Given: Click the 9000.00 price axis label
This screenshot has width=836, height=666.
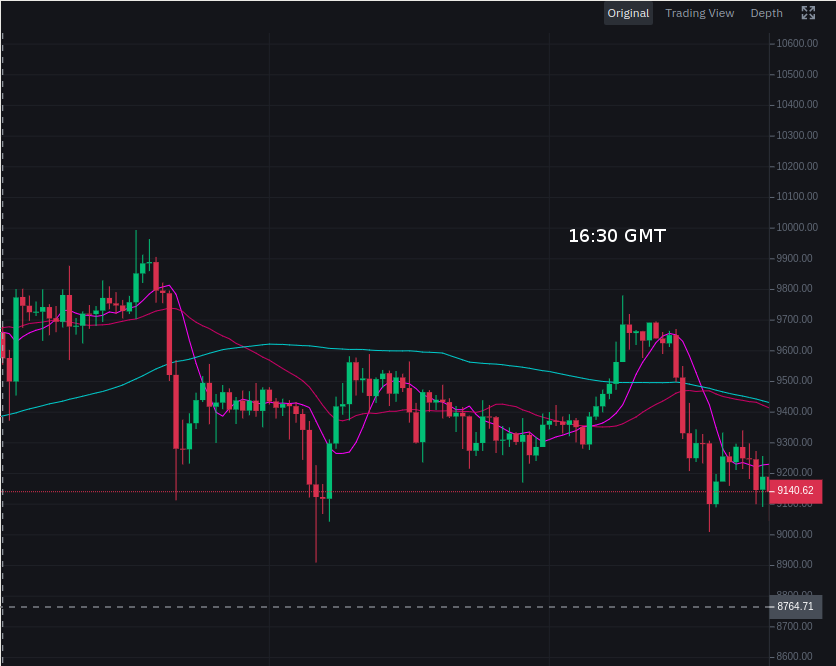Looking at the screenshot, I should 794,534.
